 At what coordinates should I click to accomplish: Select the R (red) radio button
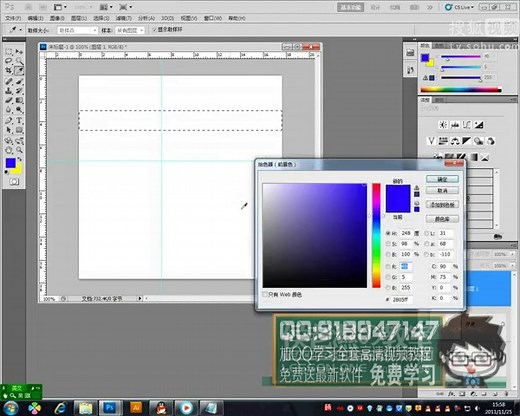[x=388, y=266]
